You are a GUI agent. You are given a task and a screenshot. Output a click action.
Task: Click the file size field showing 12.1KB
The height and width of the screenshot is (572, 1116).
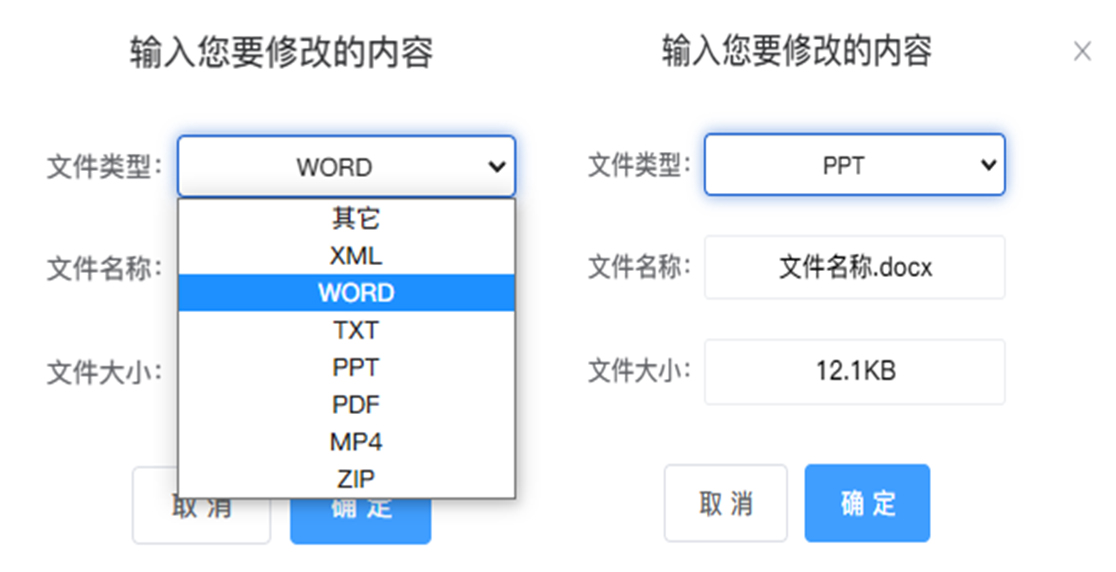point(854,372)
